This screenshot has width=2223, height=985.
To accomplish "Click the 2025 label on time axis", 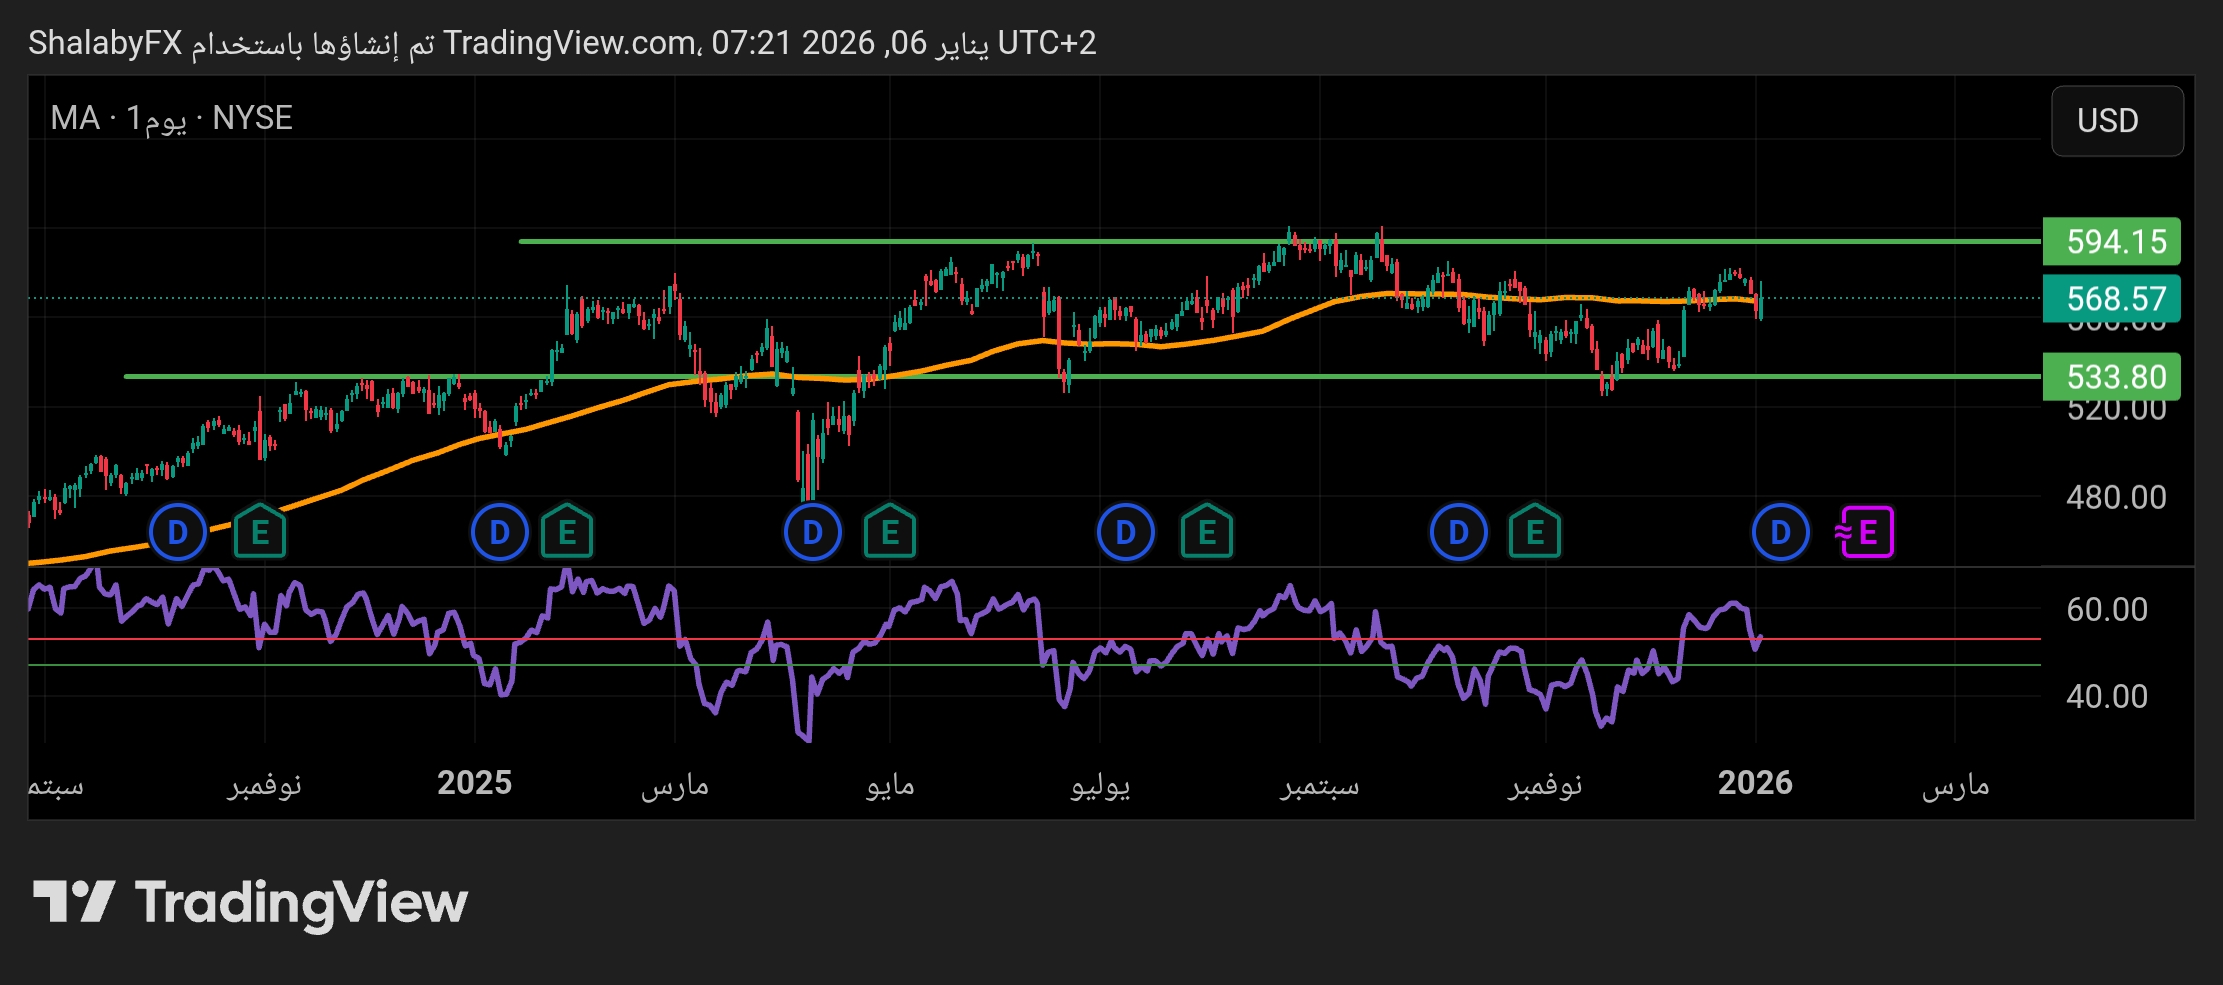I will point(474,783).
